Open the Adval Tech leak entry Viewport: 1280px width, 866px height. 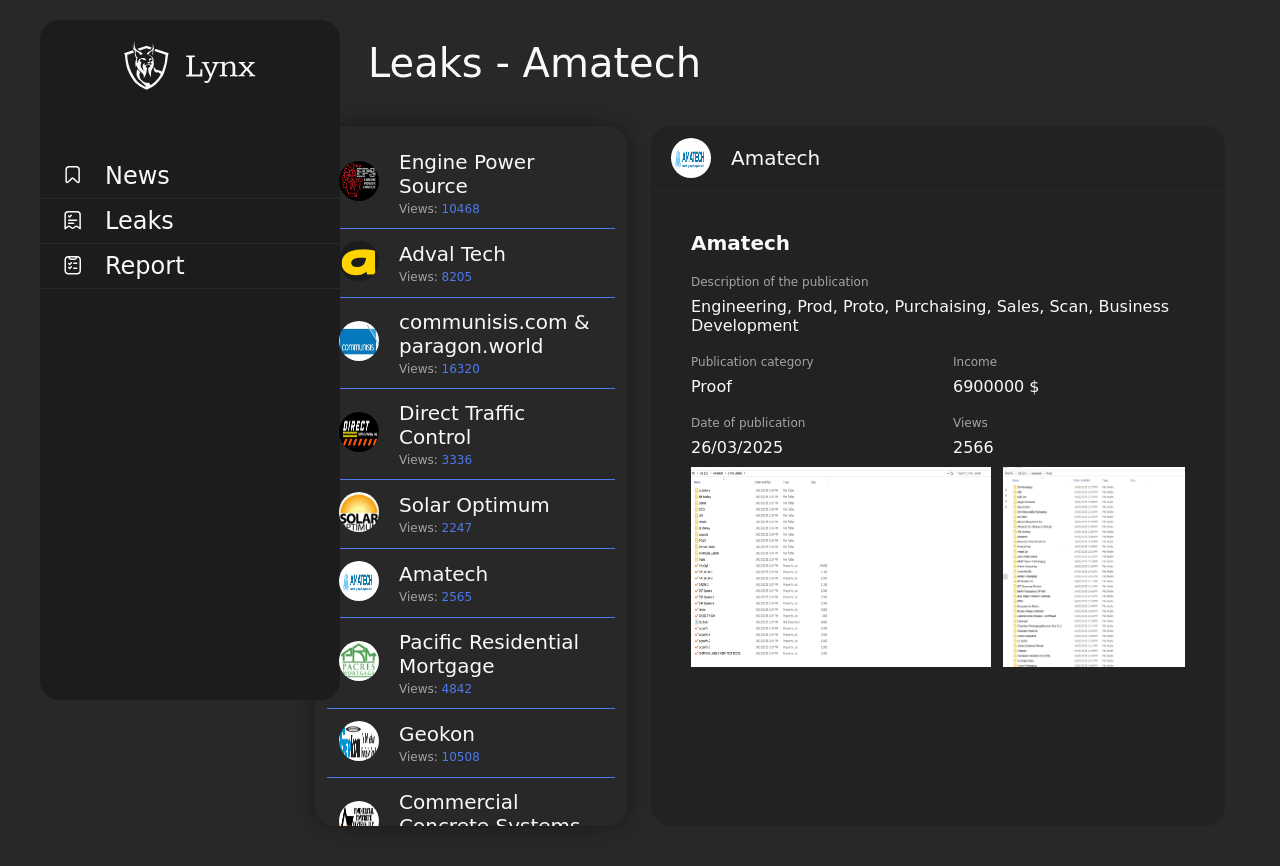coord(471,263)
